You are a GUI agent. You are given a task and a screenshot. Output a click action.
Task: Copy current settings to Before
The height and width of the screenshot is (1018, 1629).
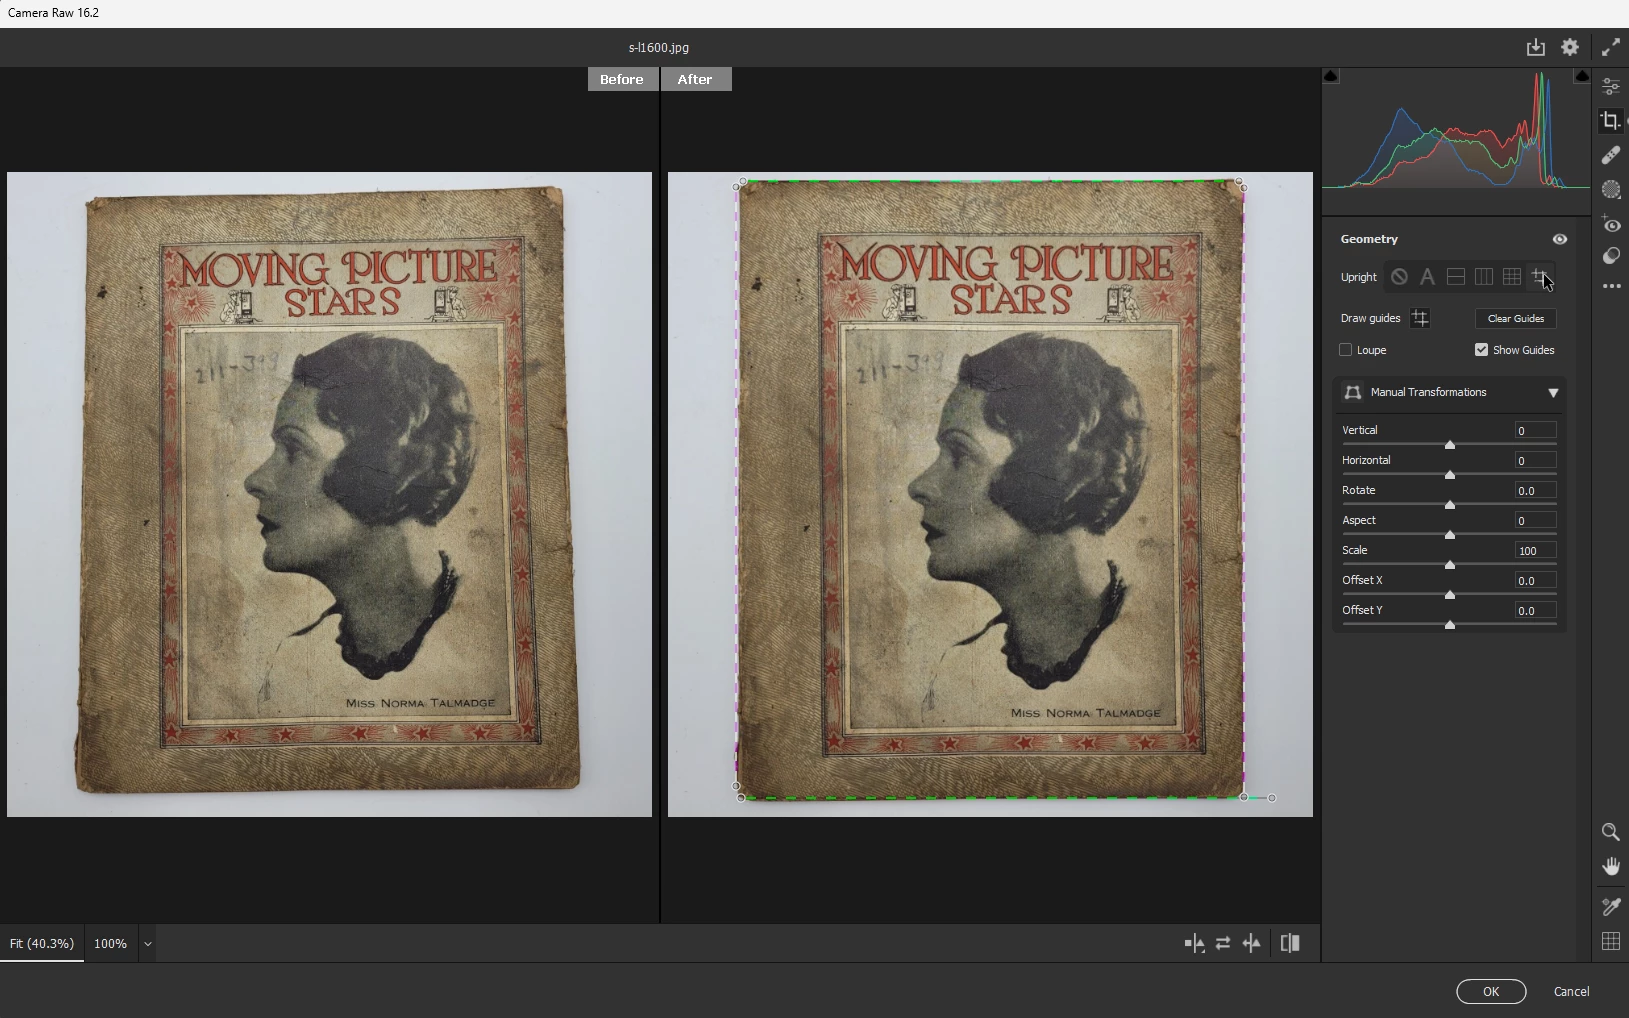[x=1252, y=943]
